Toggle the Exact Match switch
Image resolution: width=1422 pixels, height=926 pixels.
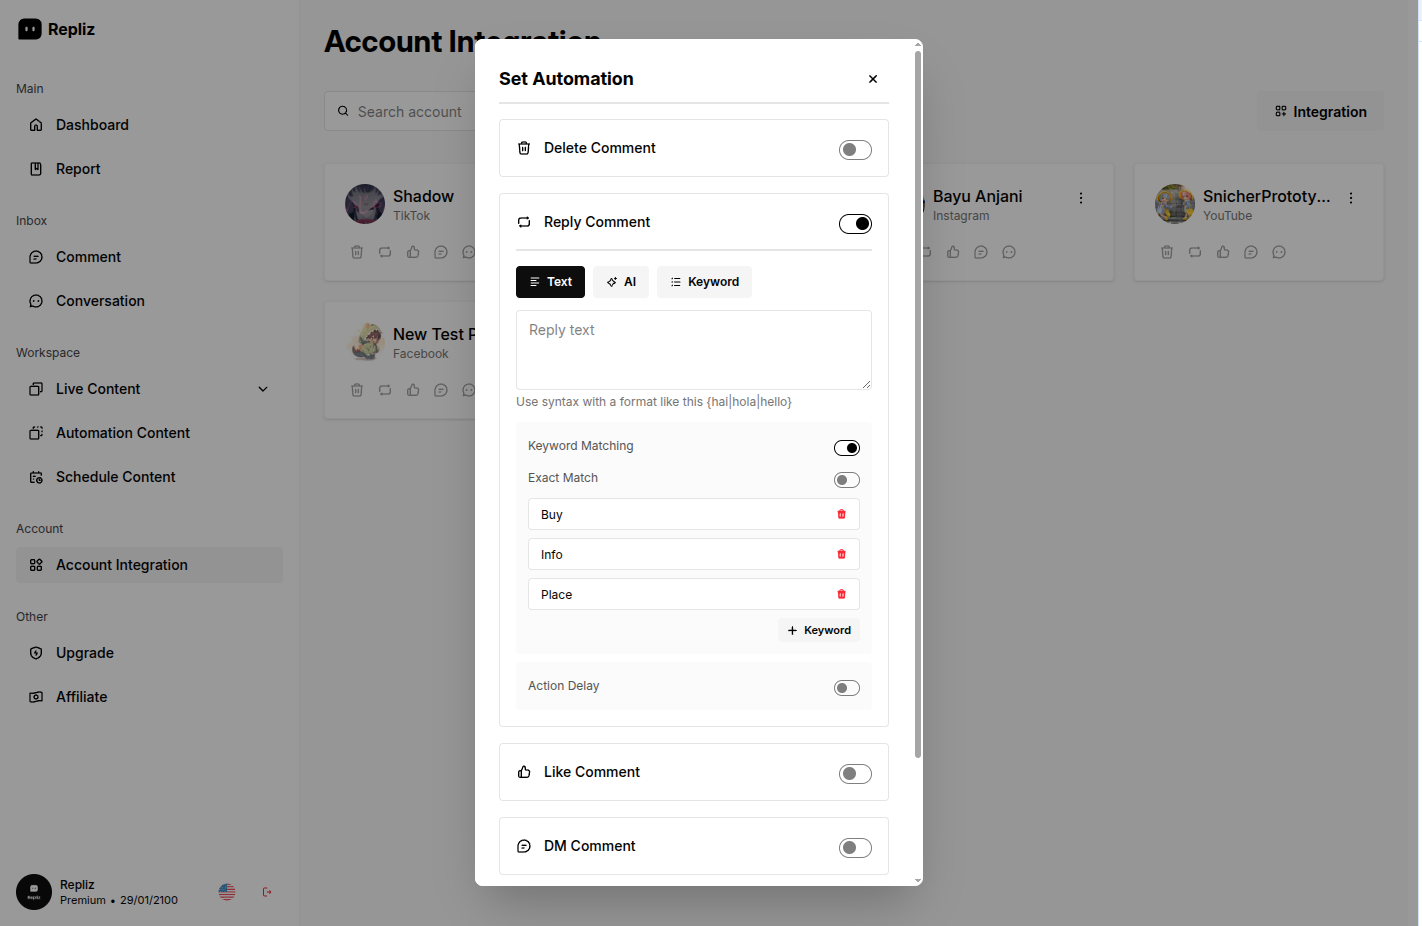point(847,480)
